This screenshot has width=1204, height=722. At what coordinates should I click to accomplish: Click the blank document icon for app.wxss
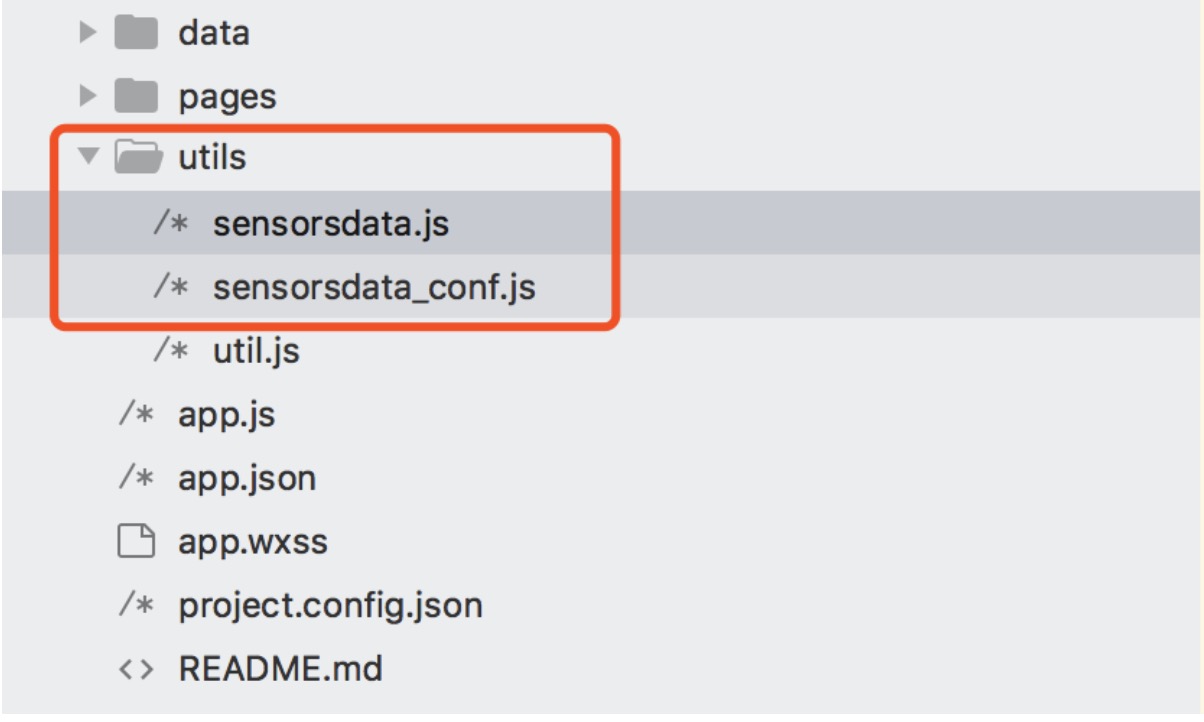137,543
